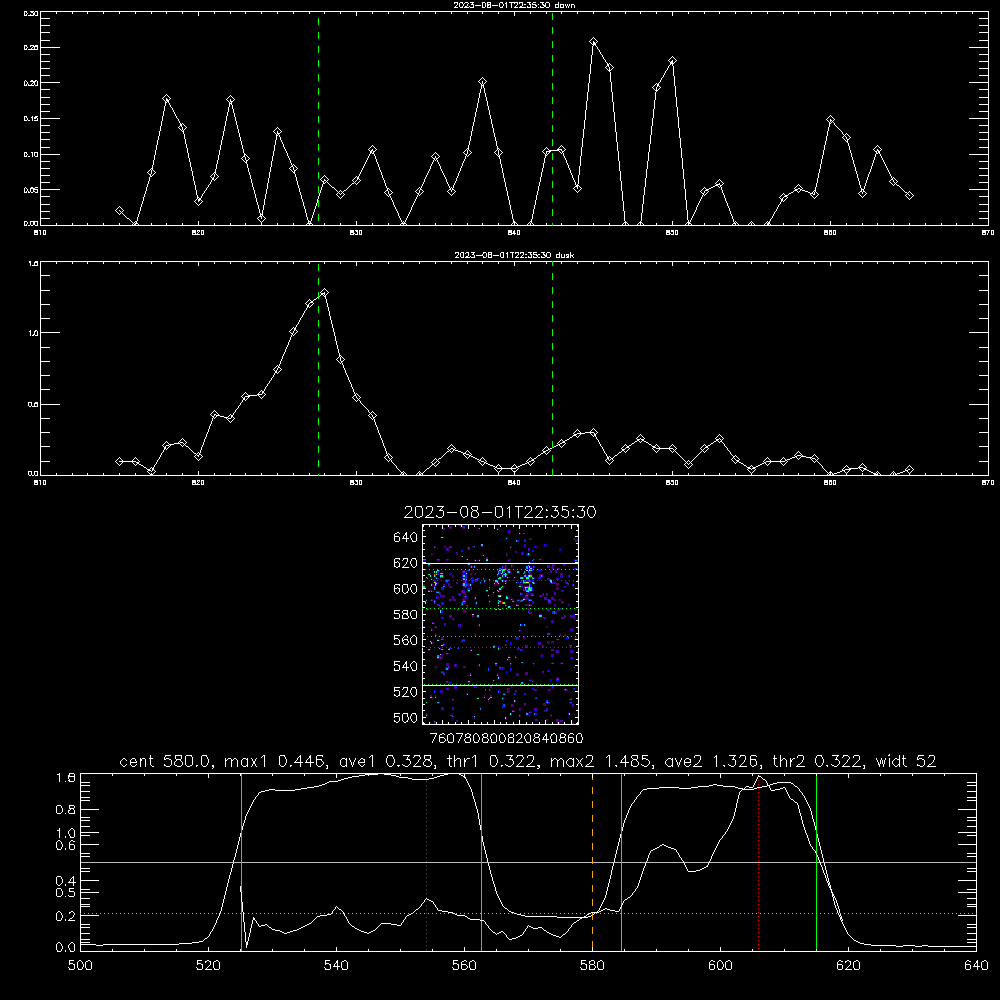The width and height of the screenshot is (1000, 1000).
Task: Click the '580' y-axis label of heatmap
Action: (x=405, y=615)
